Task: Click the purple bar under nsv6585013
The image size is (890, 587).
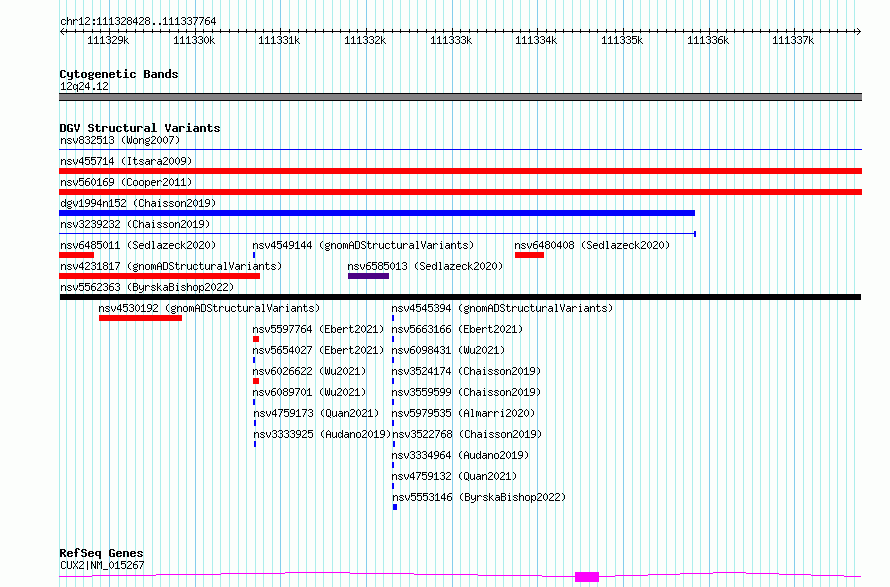Action: pyautogui.click(x=368, y=276)
